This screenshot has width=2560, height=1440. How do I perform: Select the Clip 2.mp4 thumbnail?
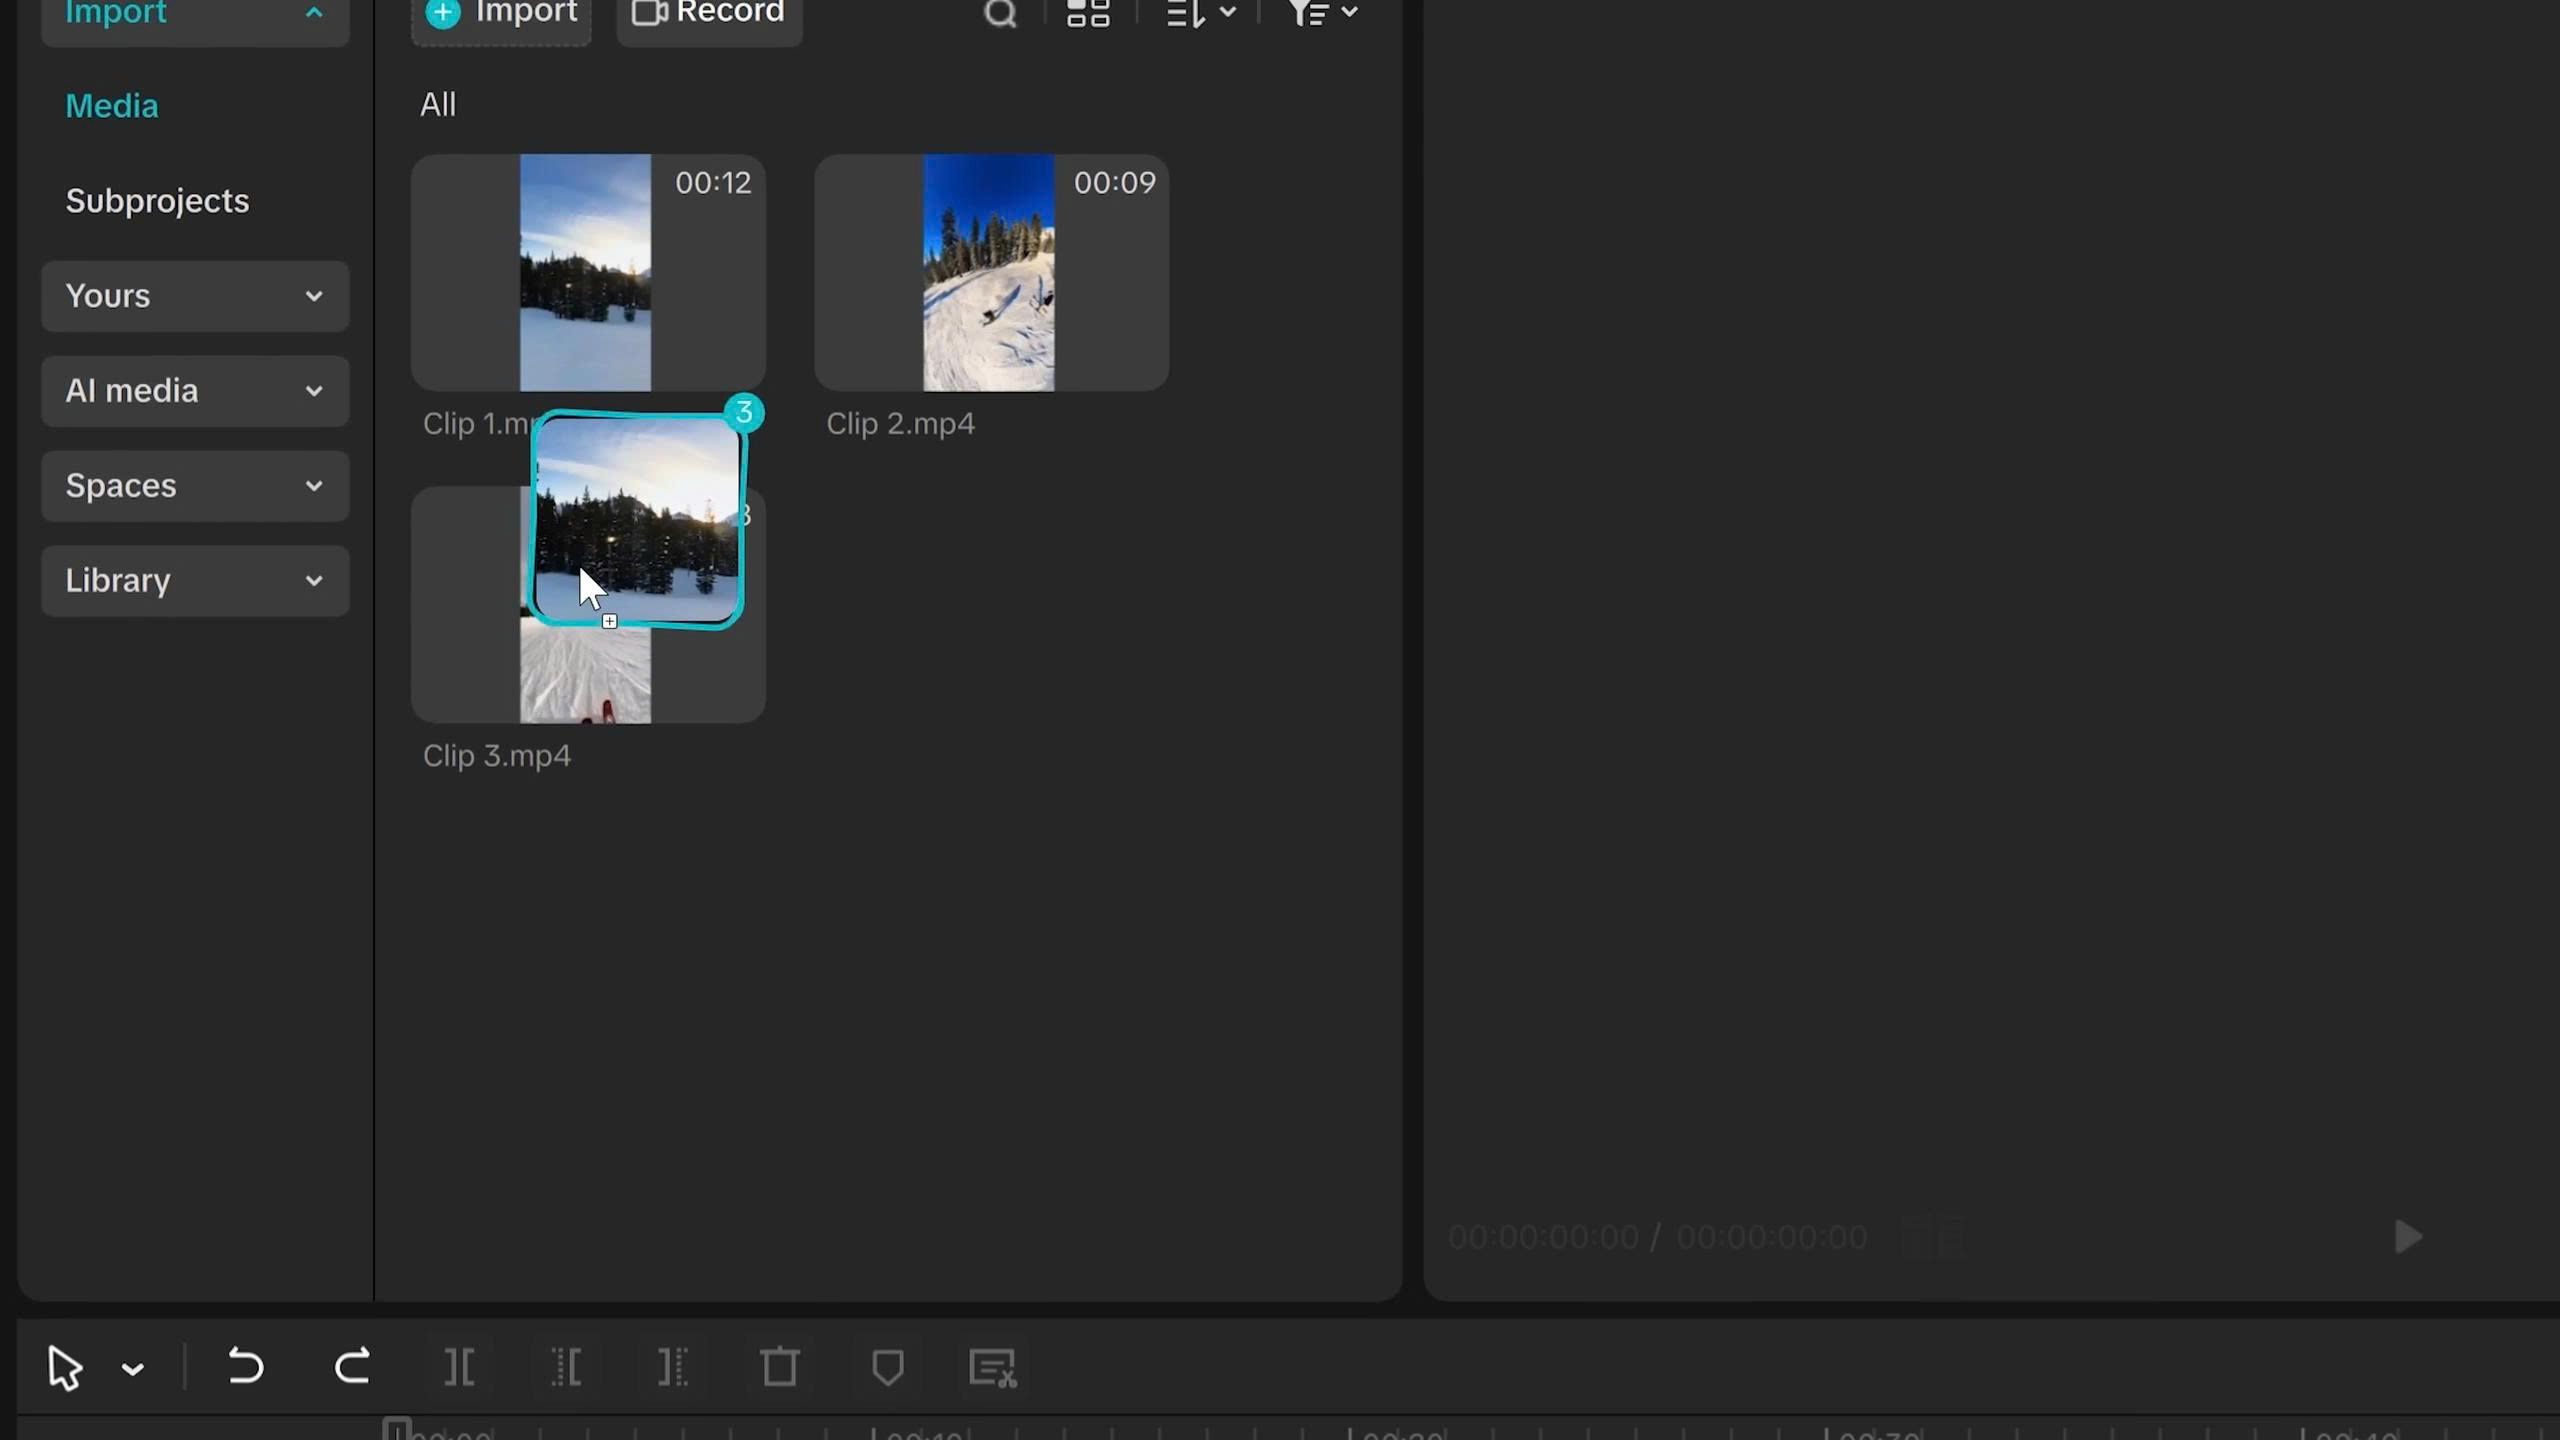pos(990,273)
